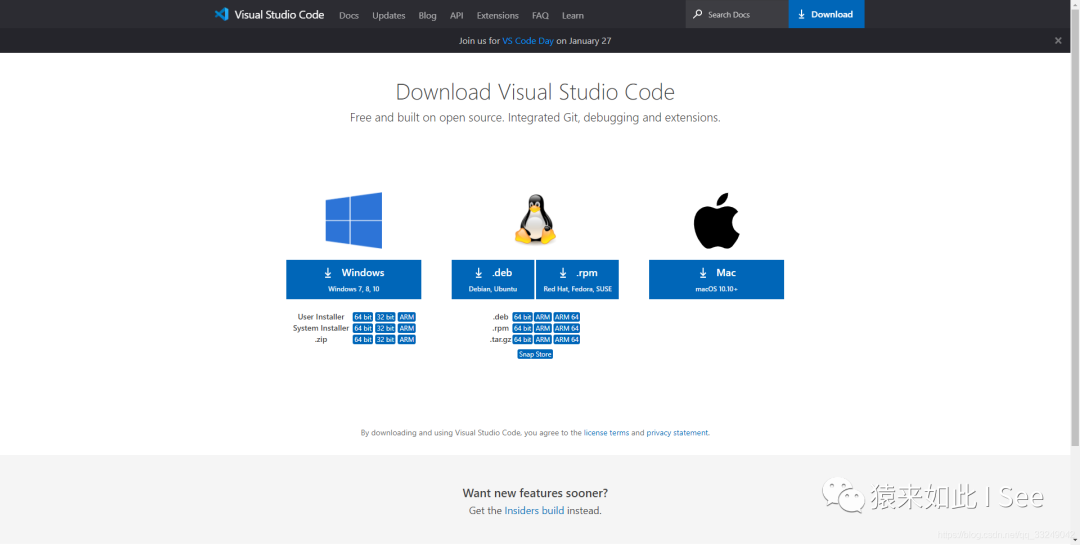Open the API navigation link
The width and height of the screenshot is (1080, 545).
point(457,15)
